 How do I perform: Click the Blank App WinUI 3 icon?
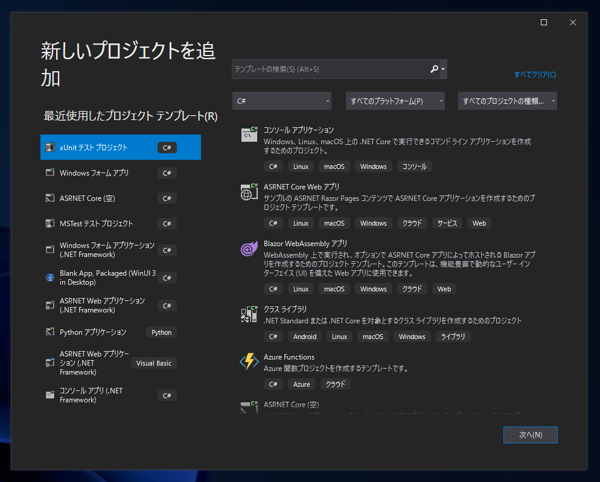pos(50,277)
